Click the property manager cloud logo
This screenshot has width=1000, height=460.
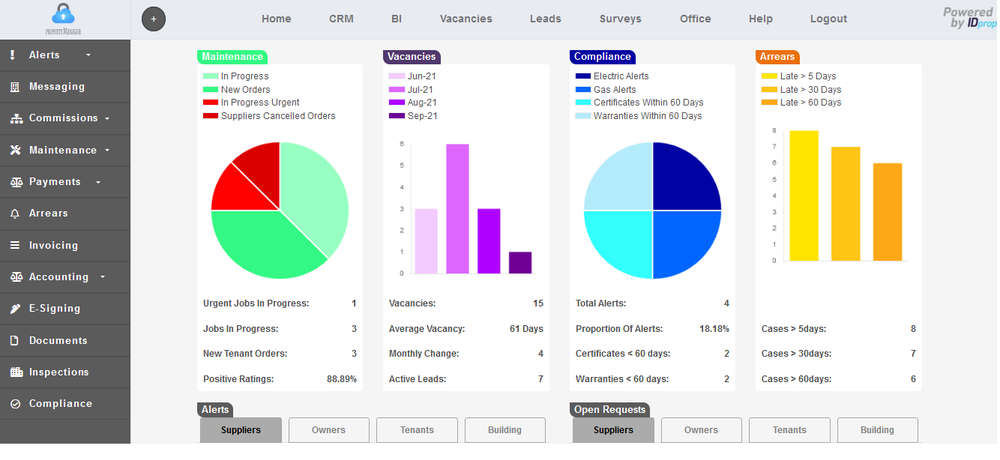[x=63, y=19]
